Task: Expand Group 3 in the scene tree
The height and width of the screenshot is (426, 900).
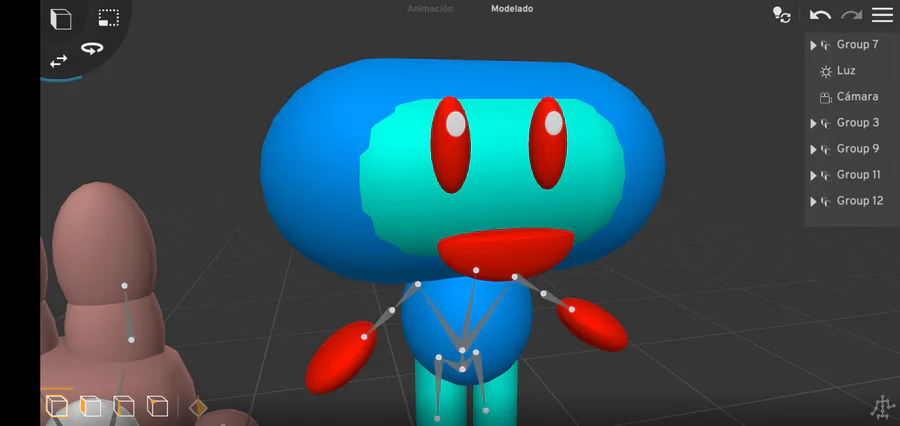Action: pyautogui.click(x=813, y=123)
